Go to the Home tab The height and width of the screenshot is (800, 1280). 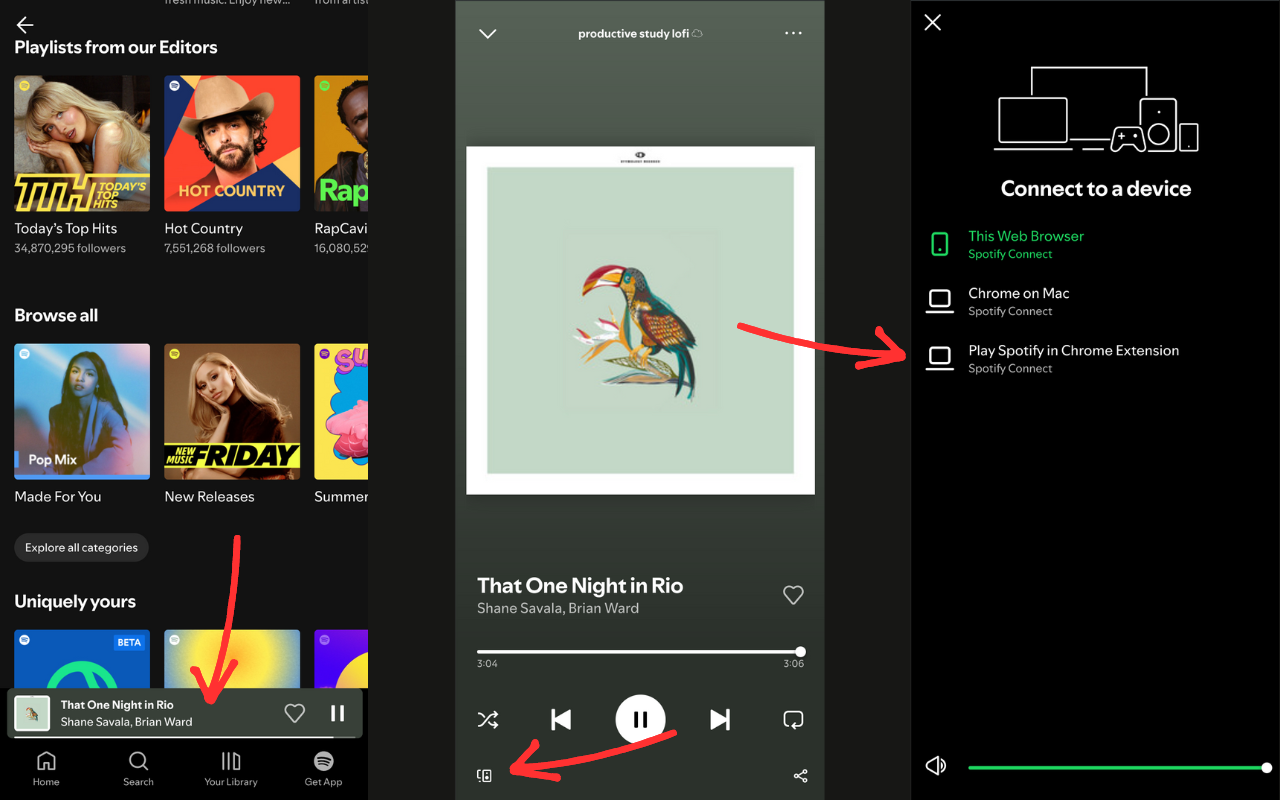[x=46, y=769]
